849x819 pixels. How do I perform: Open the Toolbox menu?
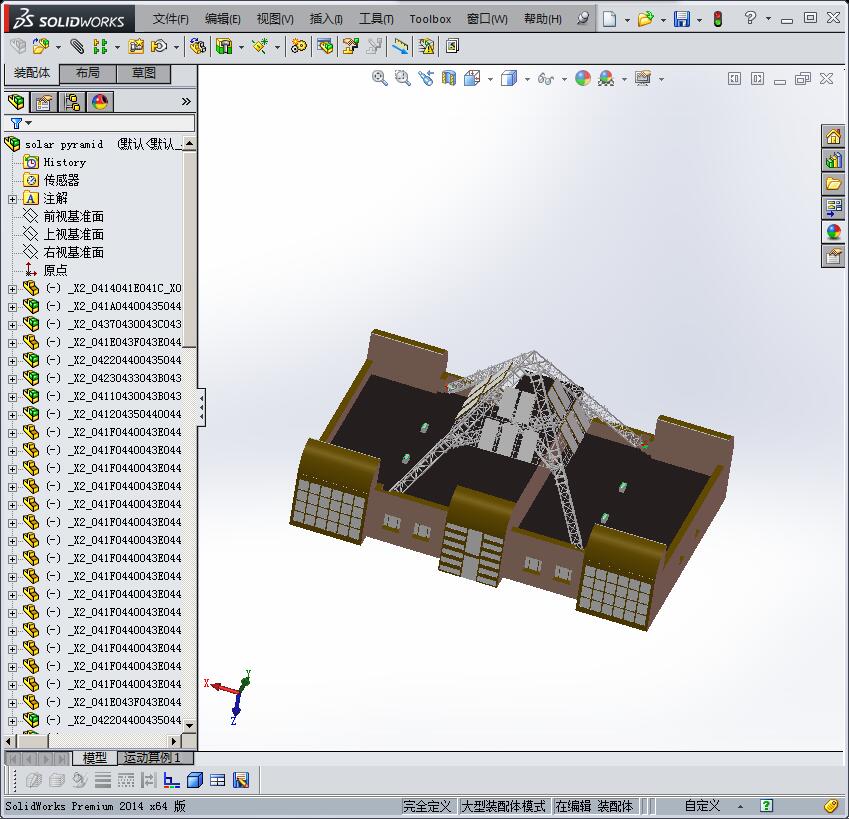coord(430,19)
